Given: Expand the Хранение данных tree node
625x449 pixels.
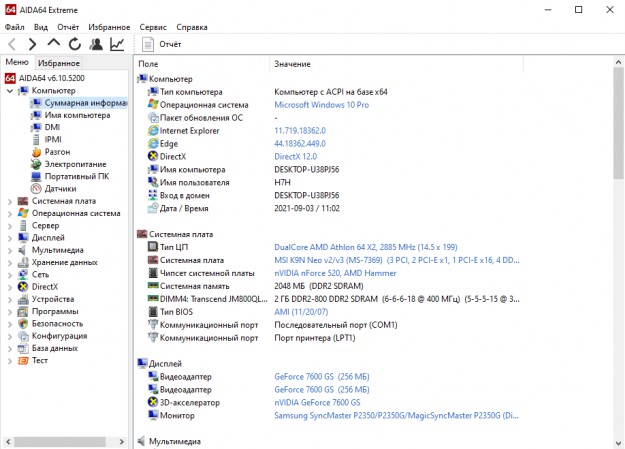Looking at the screenshot, I should click(10, 262).
